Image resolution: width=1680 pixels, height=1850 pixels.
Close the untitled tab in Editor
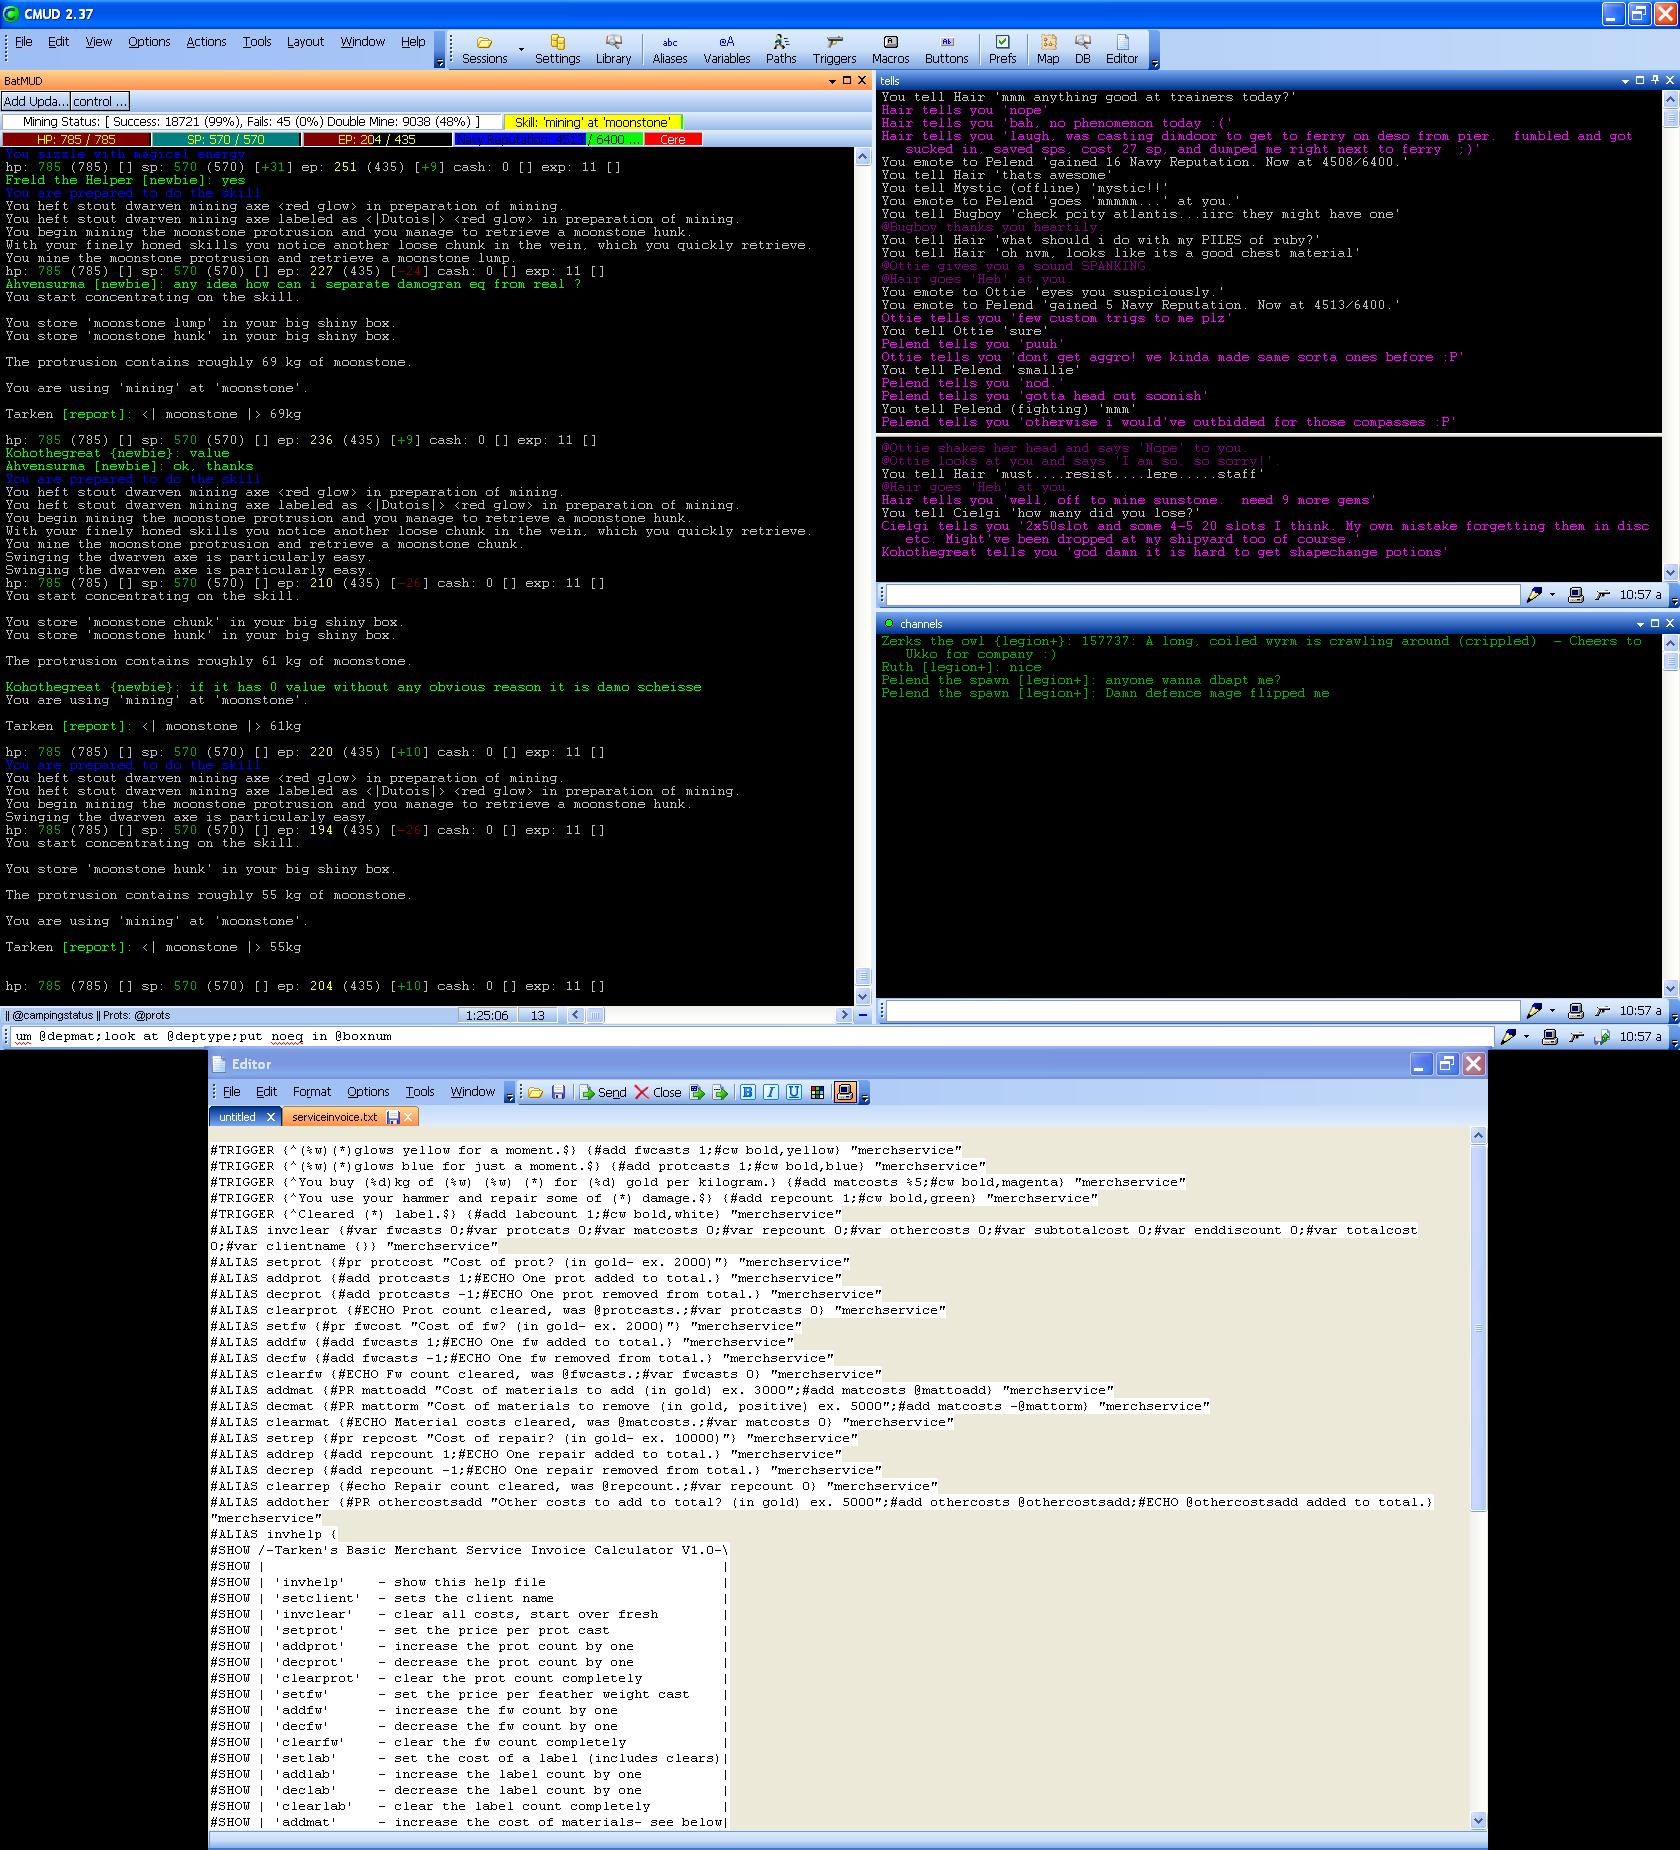click(x=271, y=1117)
